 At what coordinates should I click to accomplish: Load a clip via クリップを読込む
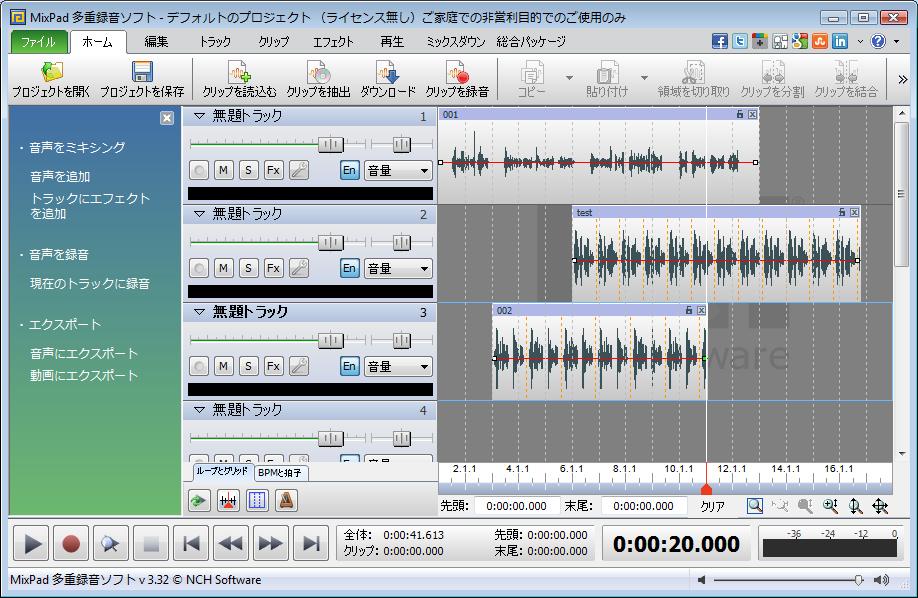coord(239,80)
